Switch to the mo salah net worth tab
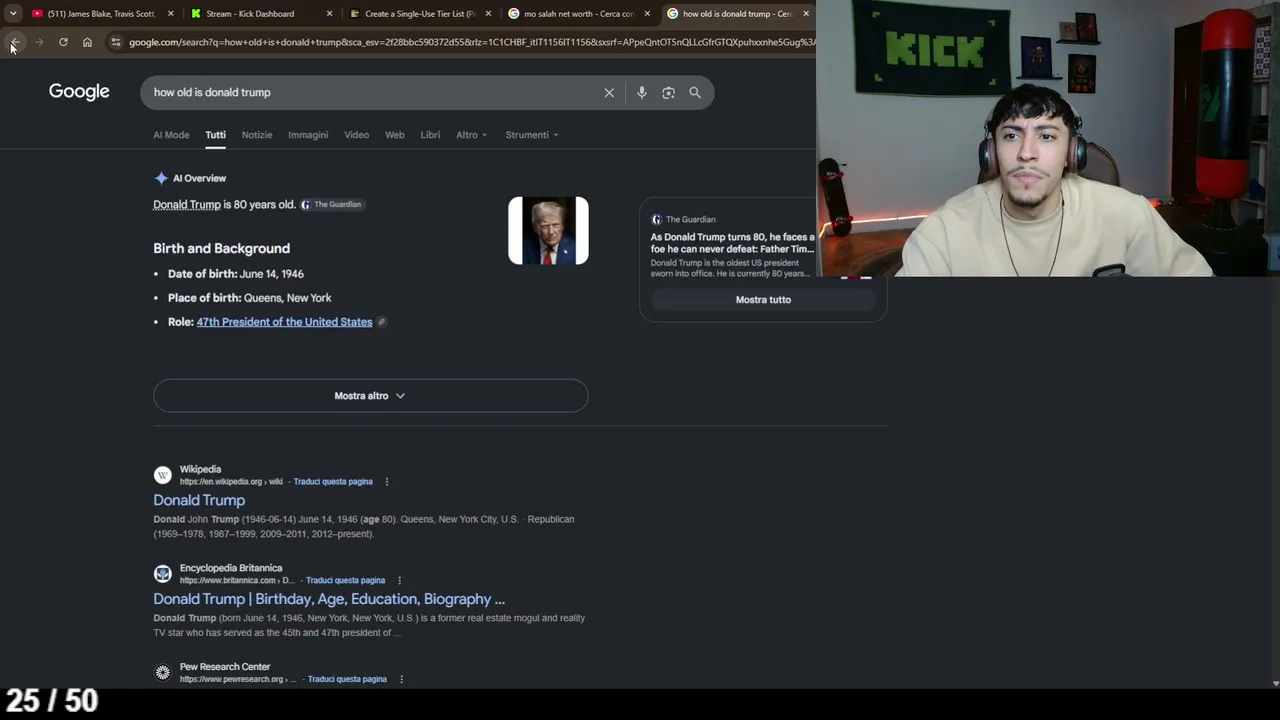The height and width of the screenshot is (720, 1280). tap(578, 14)
